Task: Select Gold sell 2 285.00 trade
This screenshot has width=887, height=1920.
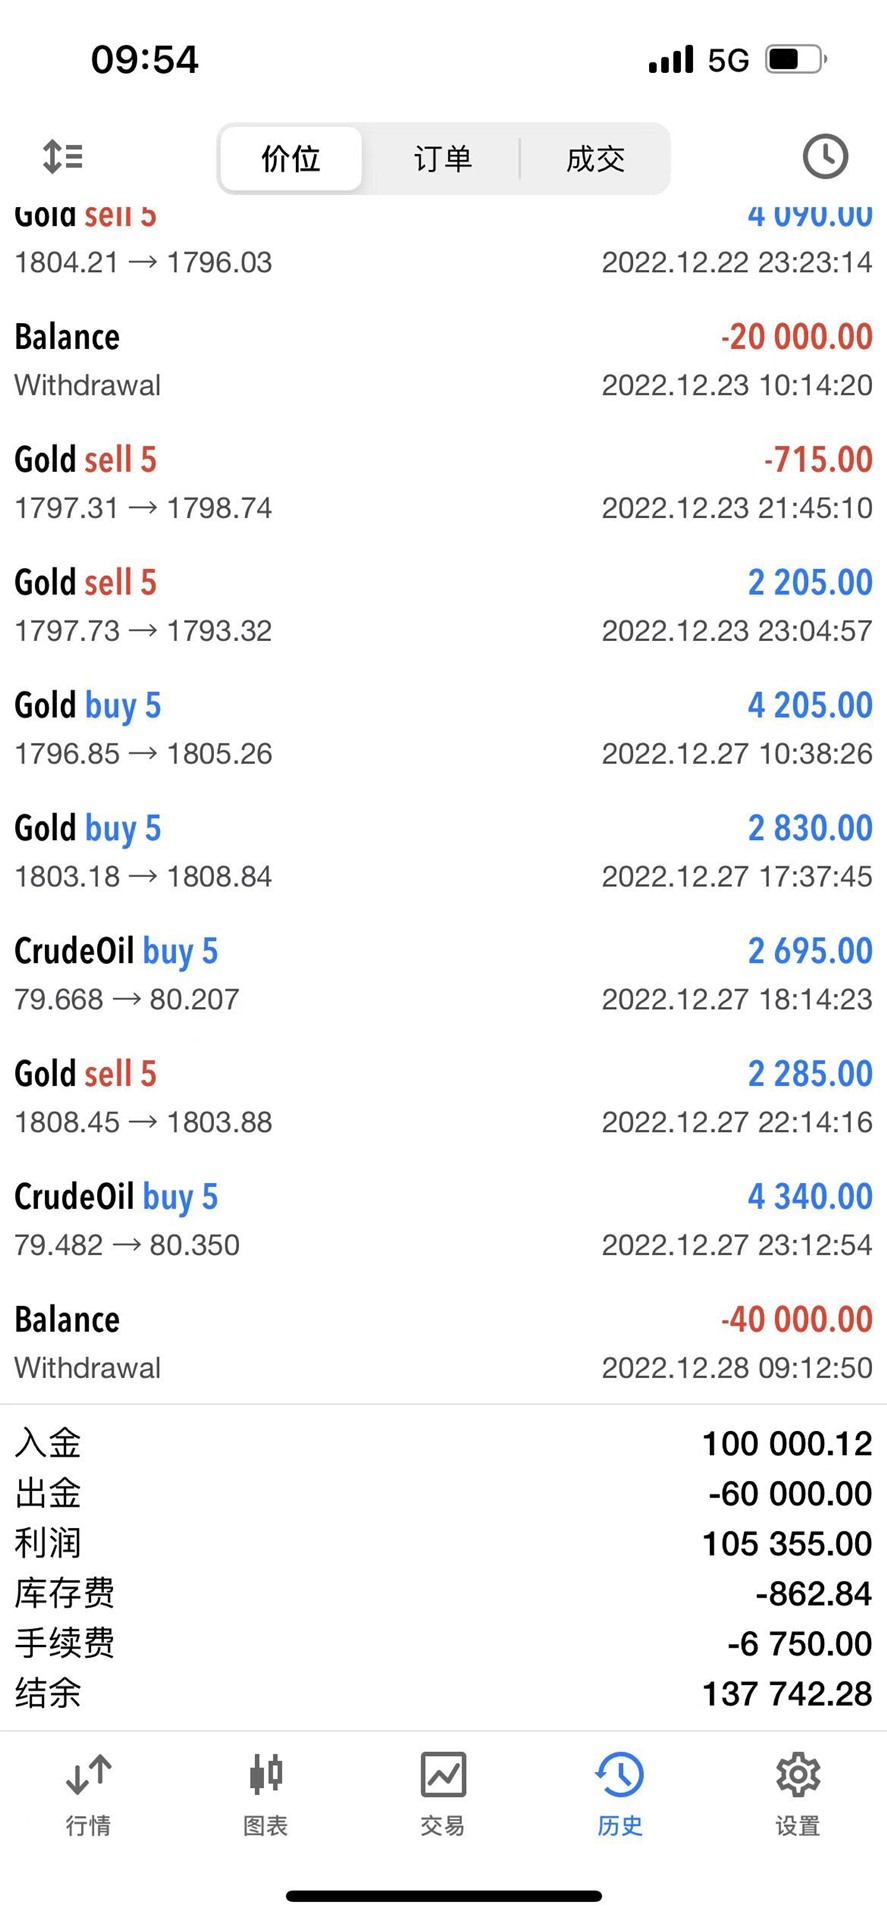Action: point(443,1097)
